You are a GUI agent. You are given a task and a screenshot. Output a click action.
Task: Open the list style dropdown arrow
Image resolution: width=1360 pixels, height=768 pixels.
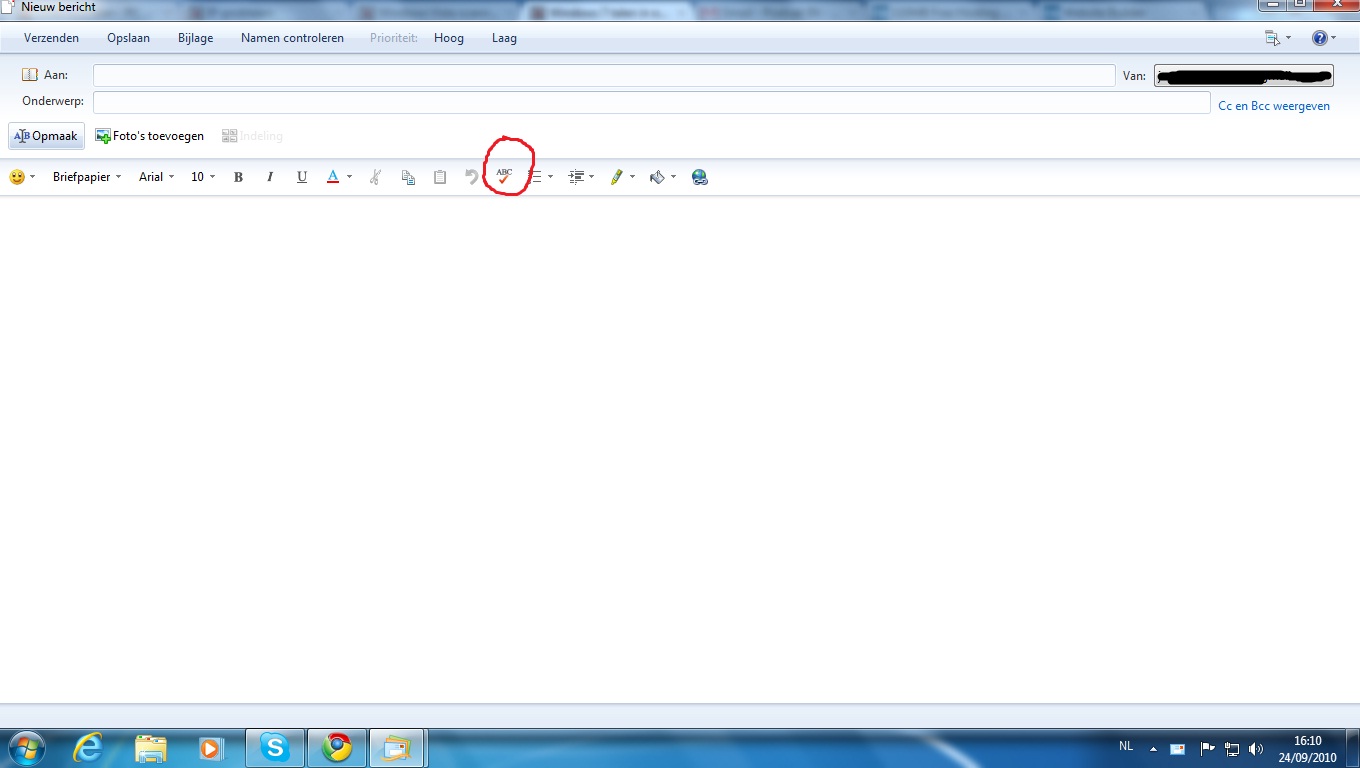tap(550, 177)
